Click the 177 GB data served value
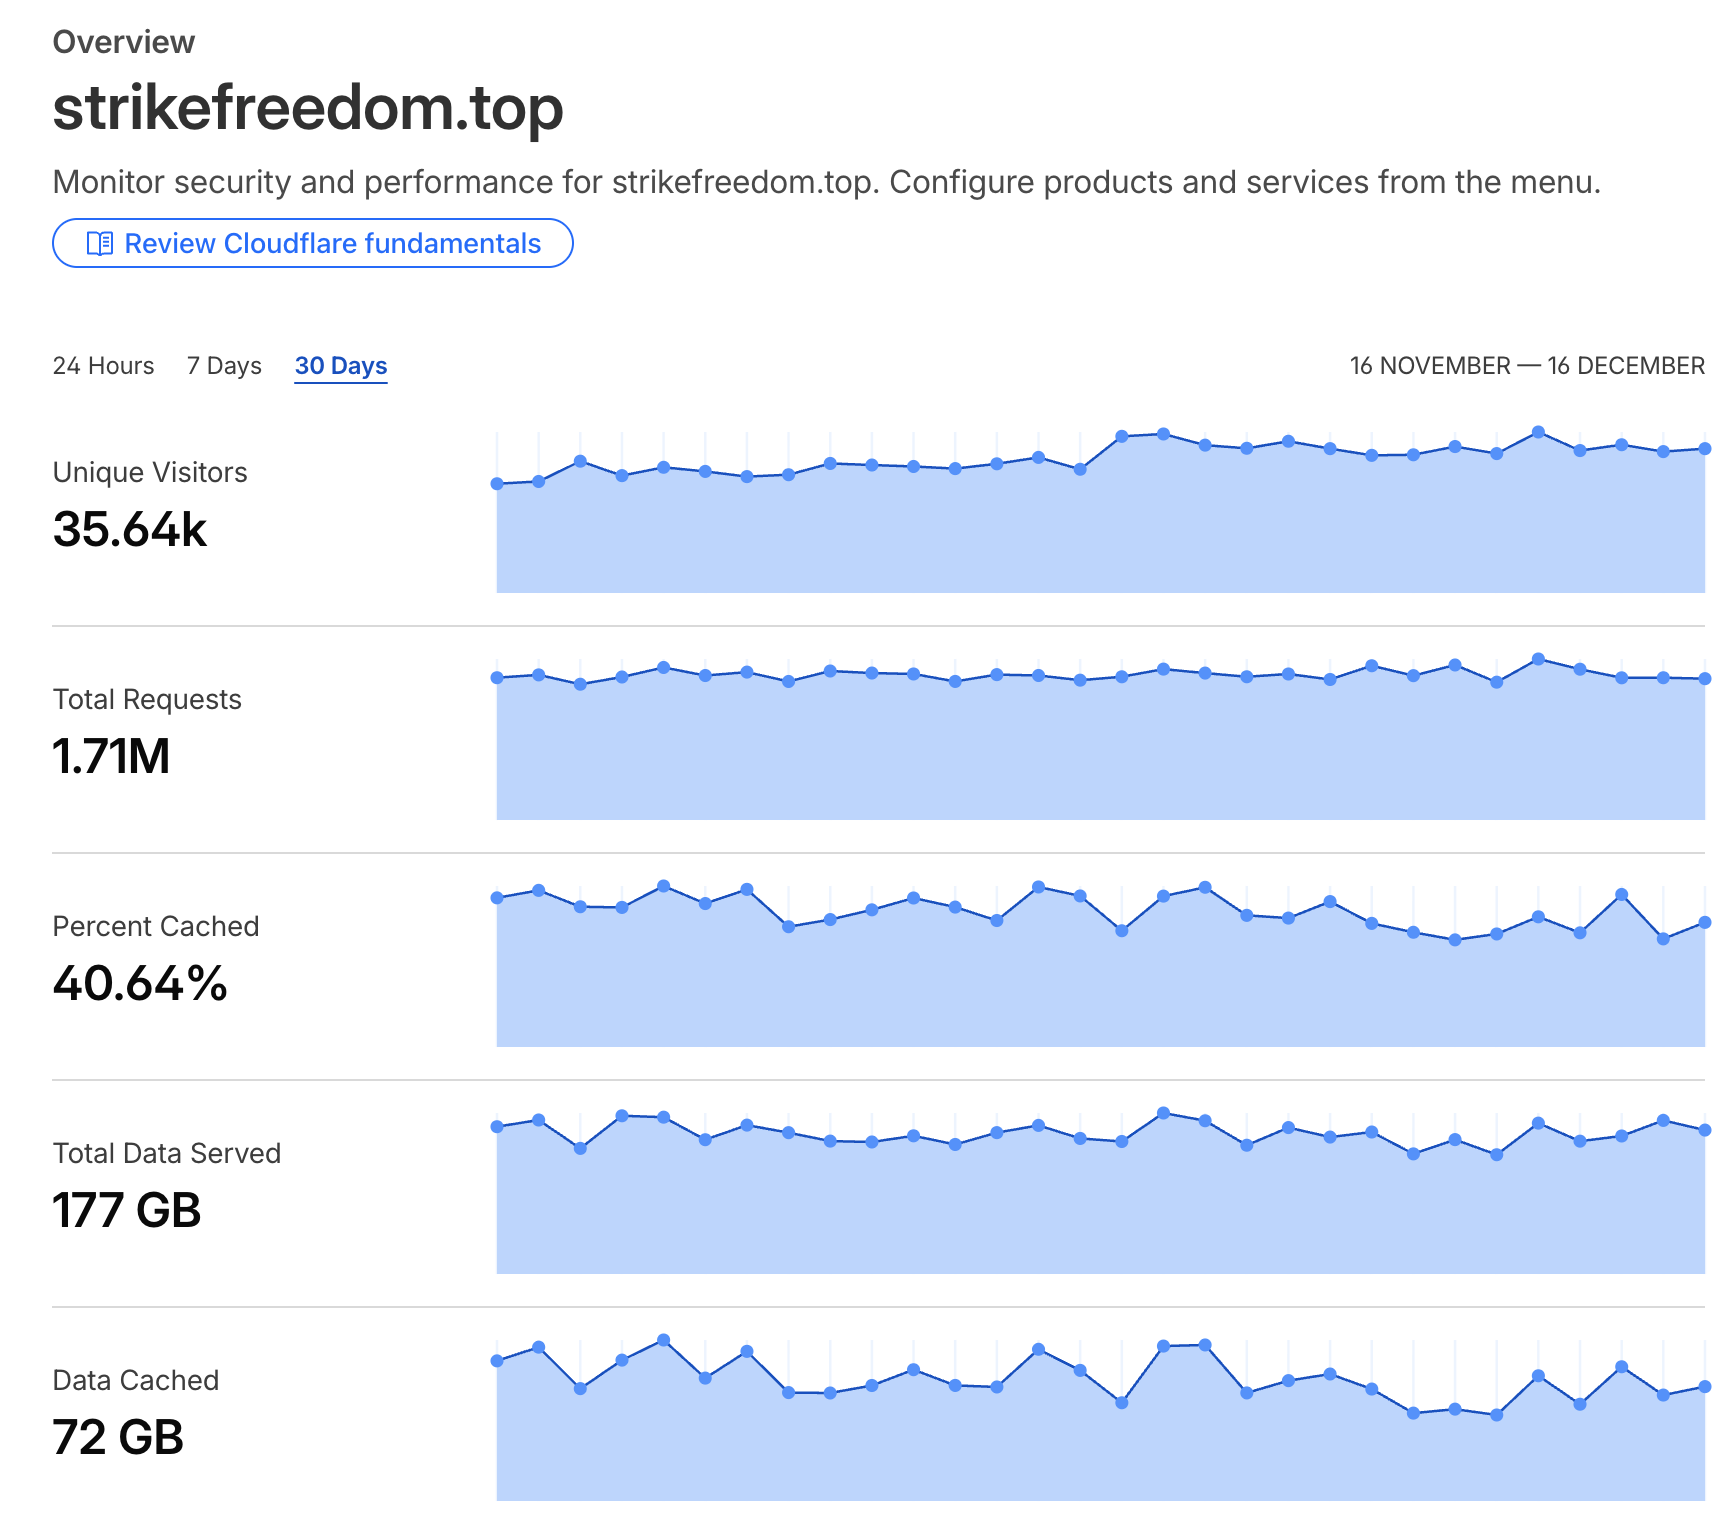 (x=127, y=1210)
